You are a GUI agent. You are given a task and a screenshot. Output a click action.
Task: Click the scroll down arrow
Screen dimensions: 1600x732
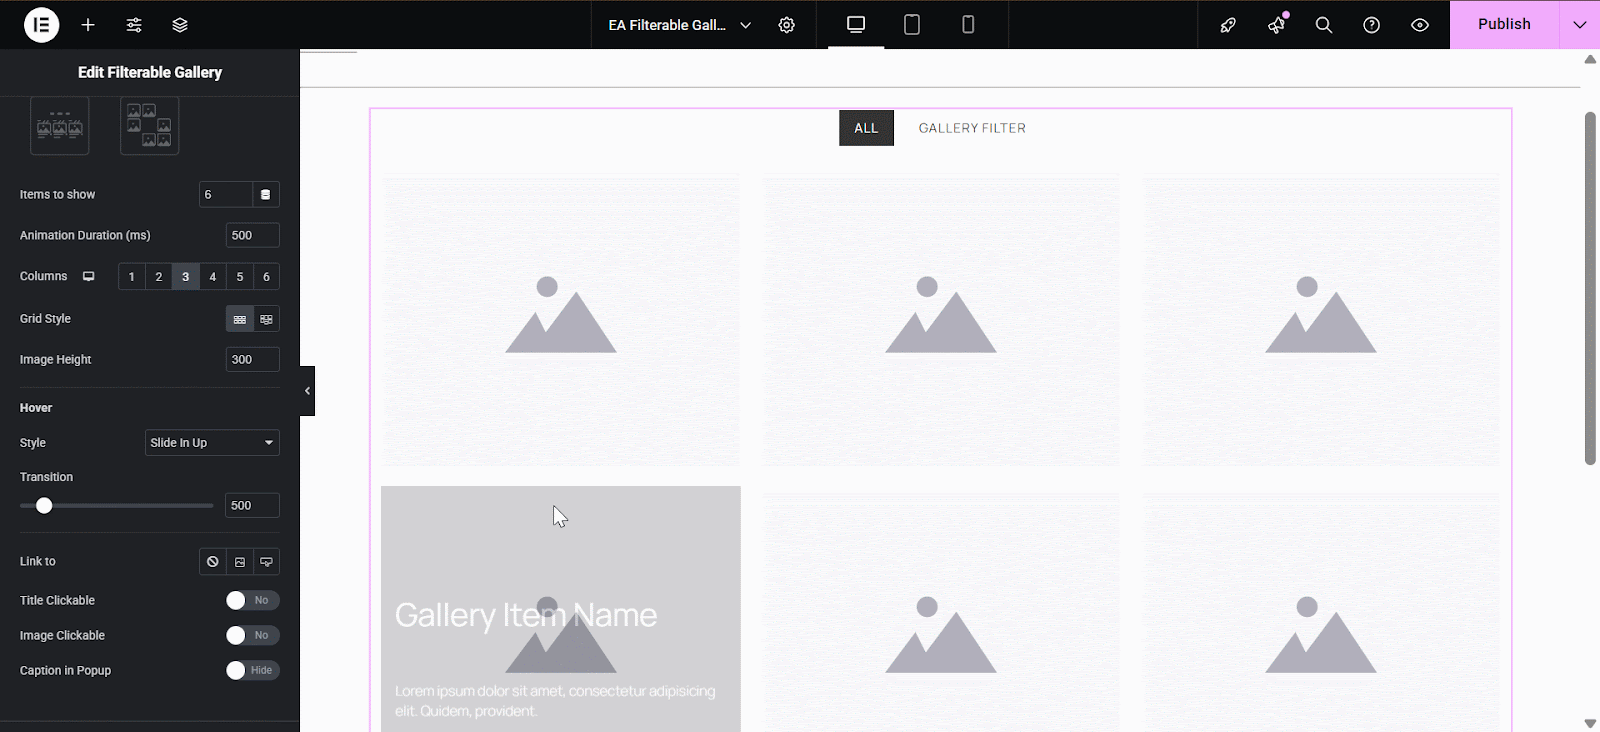[x=1590, y=723]
